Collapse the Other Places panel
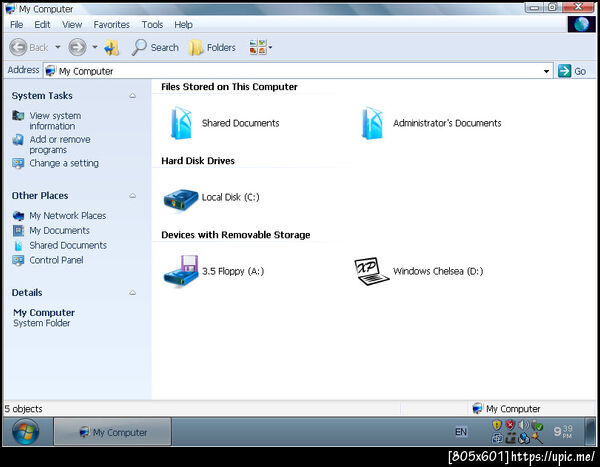 pos(132,196)
